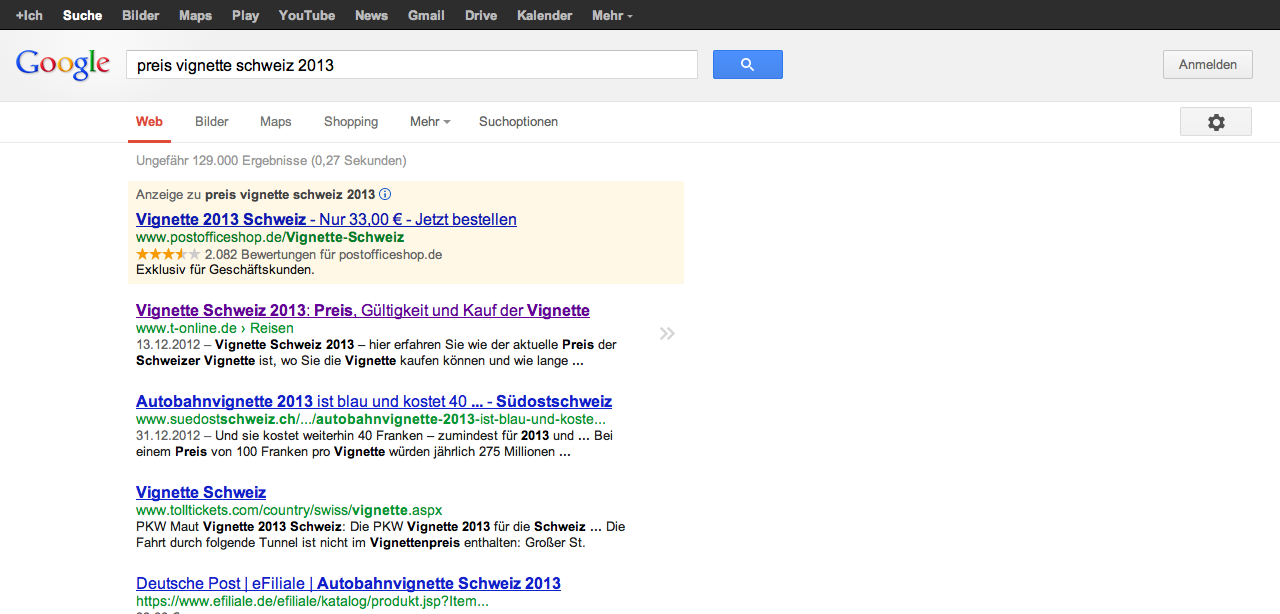Open the t-online Vignette Schweiz 2013 result

(362, 310)
